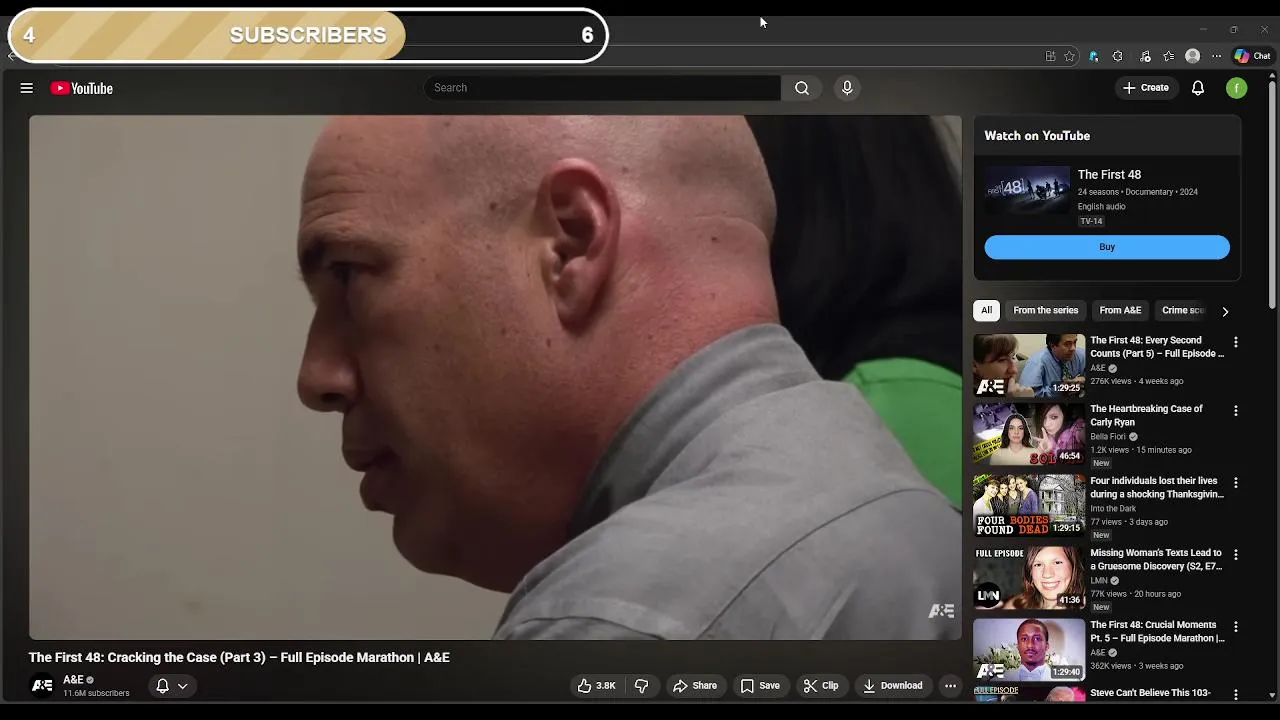Click the Buy button for The First 48

pos(1107,247)
